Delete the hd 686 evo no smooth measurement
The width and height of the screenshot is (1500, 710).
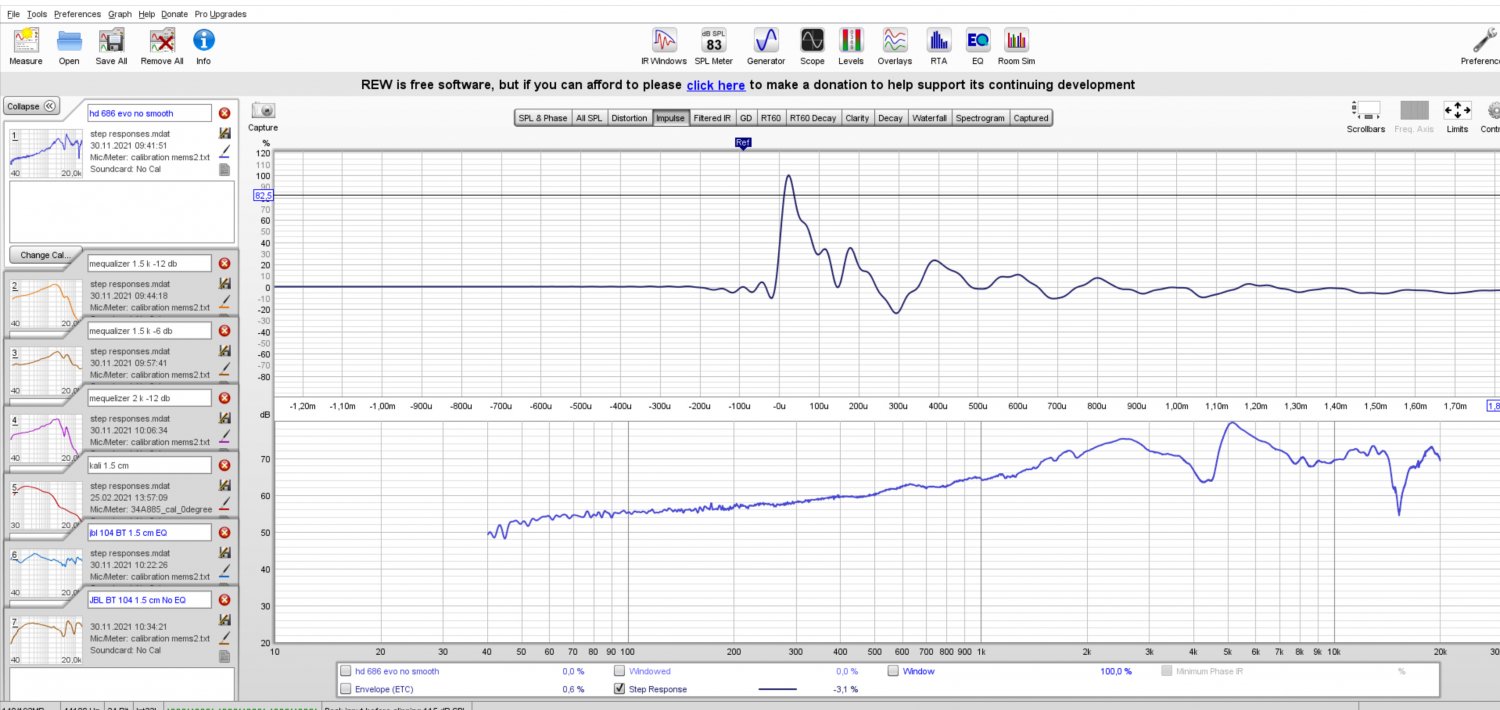click(x=224, y=113)
